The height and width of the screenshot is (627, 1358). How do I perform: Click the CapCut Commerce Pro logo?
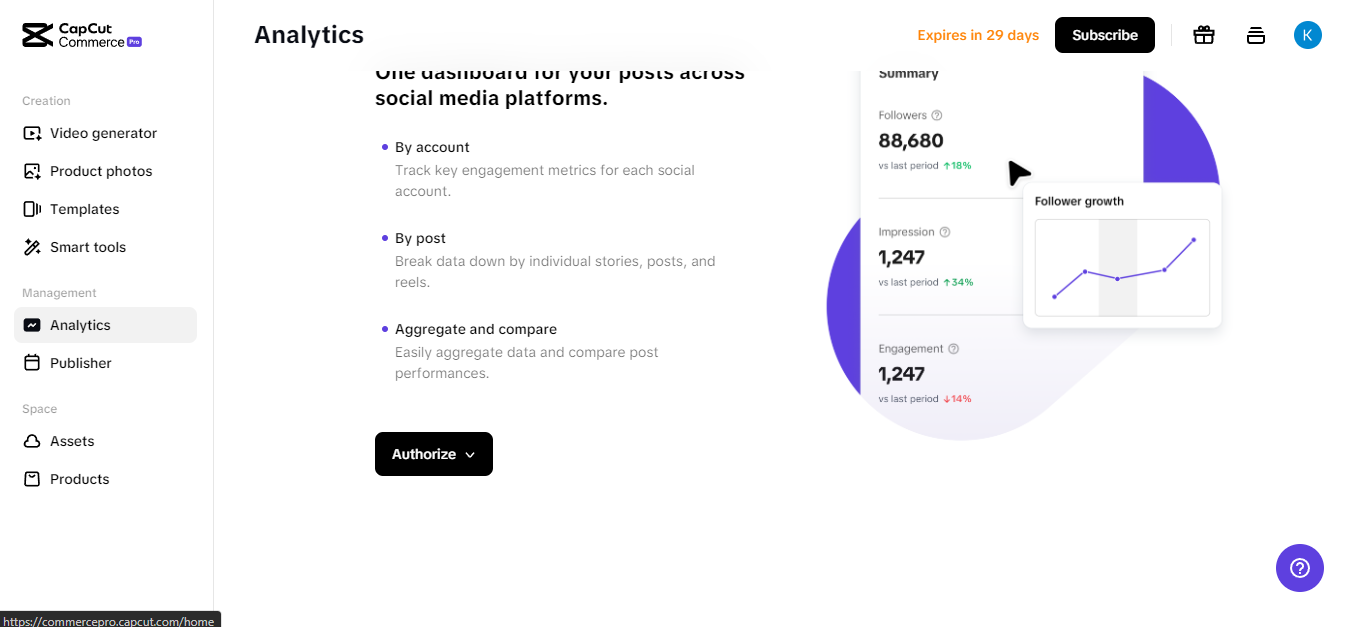[82, 35]
